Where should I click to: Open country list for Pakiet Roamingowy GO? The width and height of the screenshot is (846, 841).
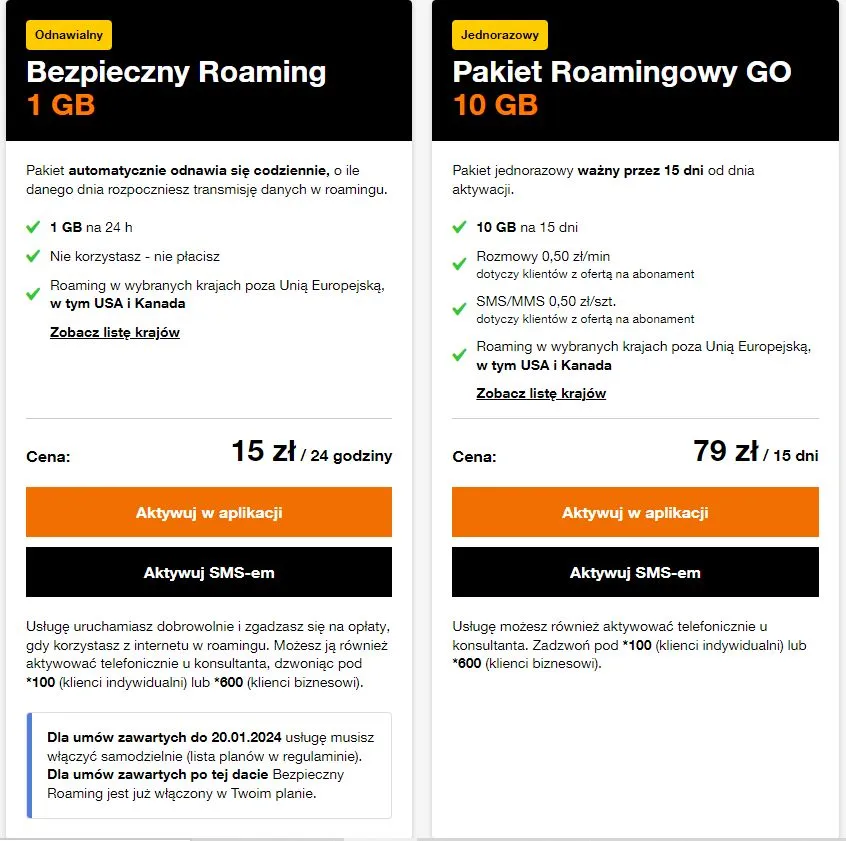tap(541, 393)
